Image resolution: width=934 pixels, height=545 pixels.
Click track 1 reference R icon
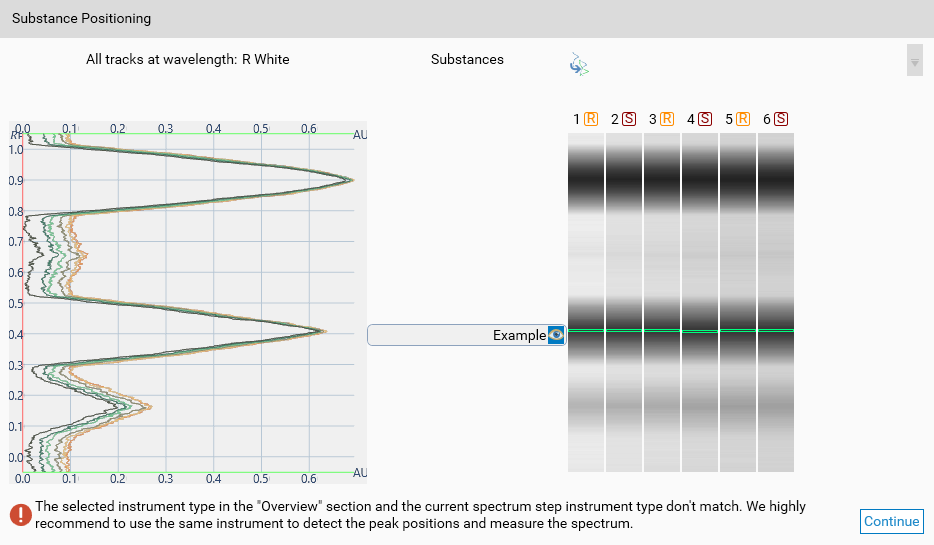591,119
